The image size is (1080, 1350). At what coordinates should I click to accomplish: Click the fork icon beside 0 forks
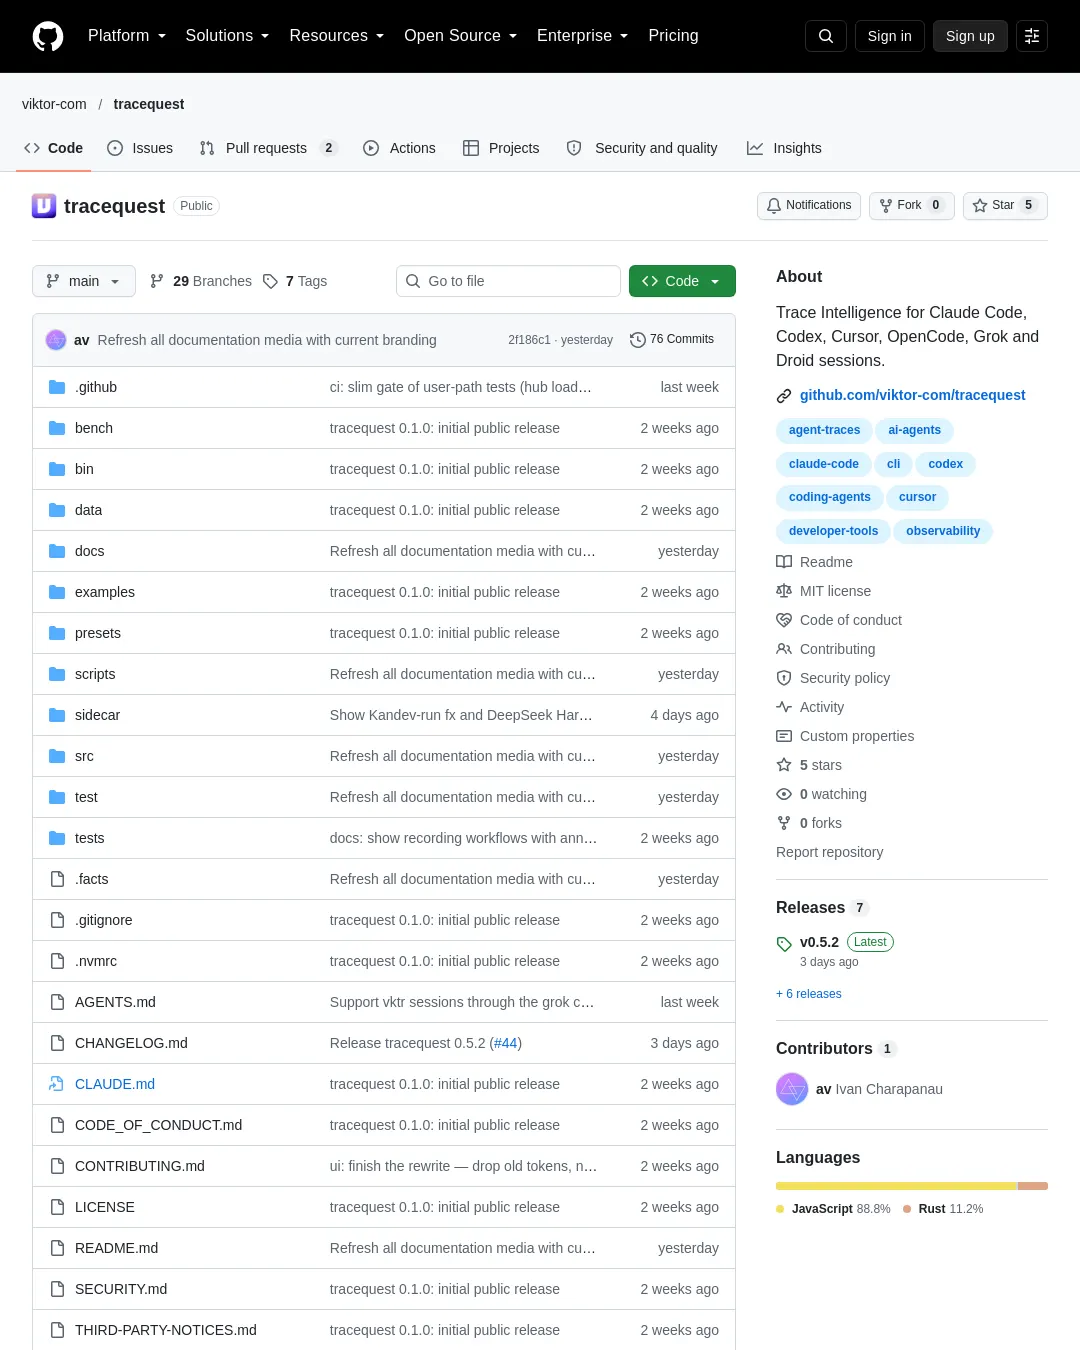784,823
